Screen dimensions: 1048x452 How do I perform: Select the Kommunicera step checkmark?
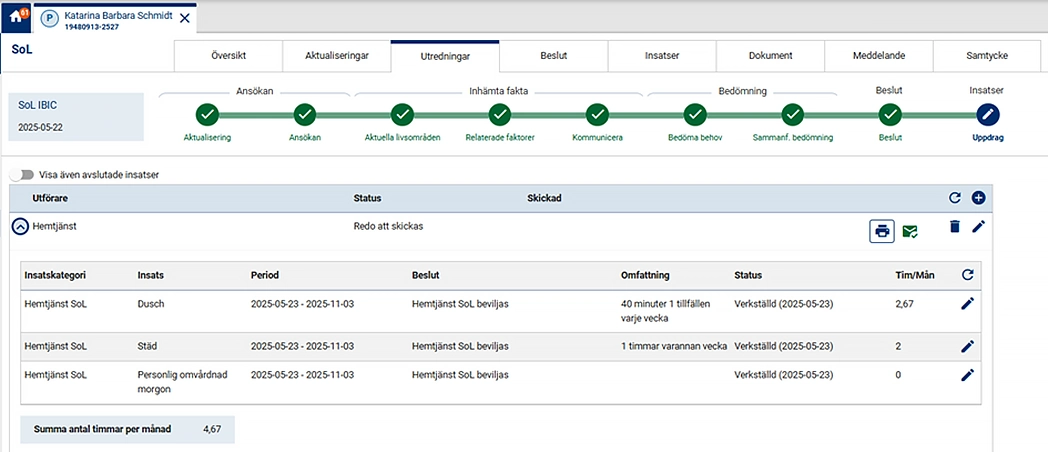[598, 115]
